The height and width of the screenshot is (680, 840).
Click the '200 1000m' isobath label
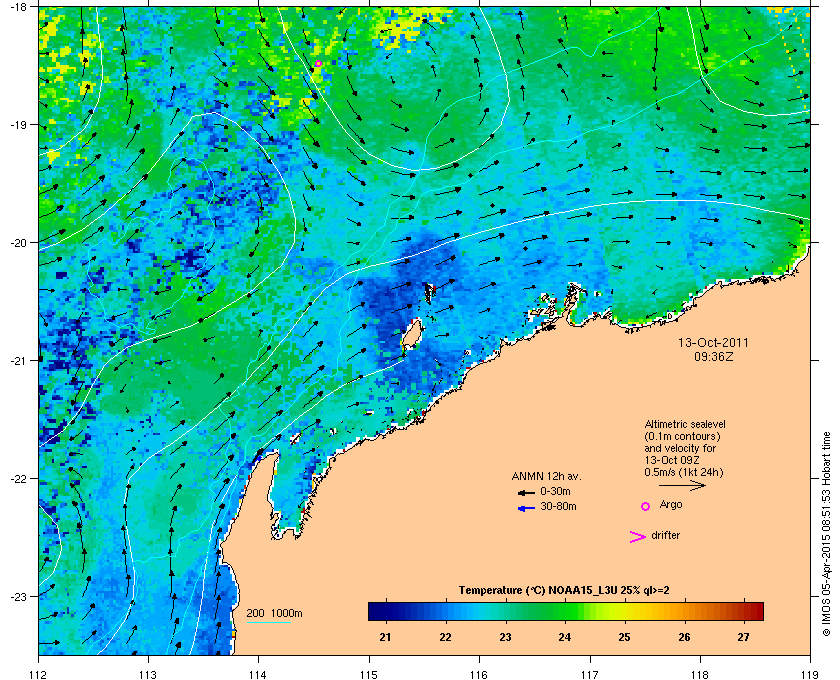pyautogui.click(x=274, y=613)
